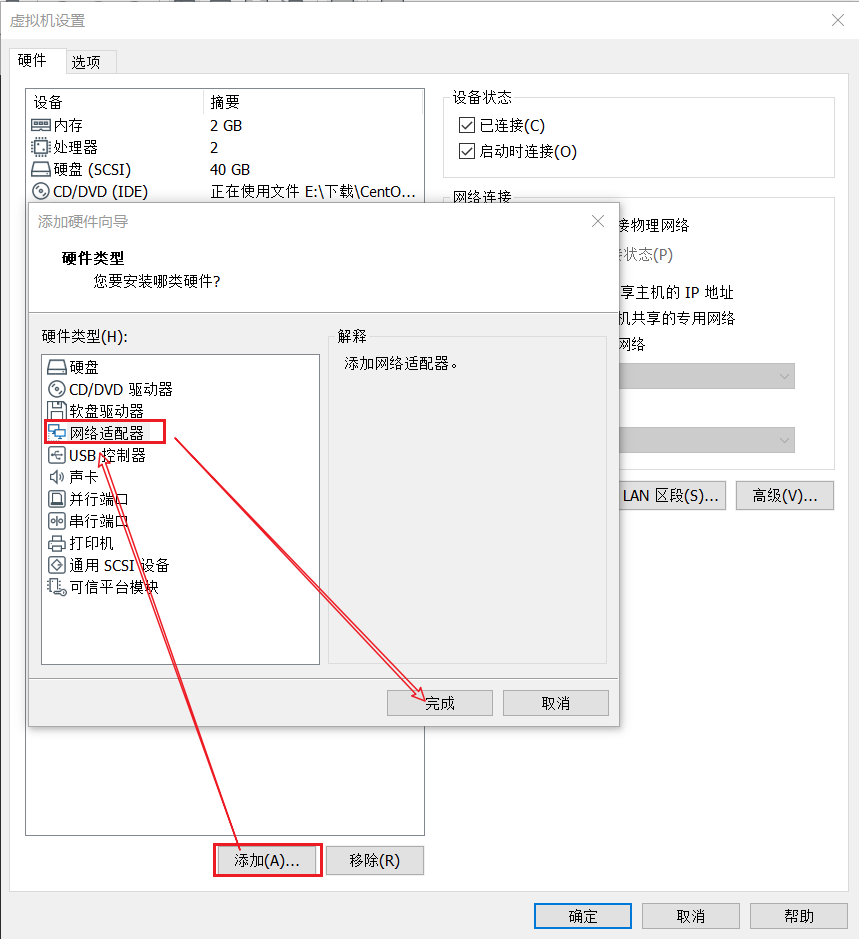Select the printer 打印机 icon

point(56,543)
